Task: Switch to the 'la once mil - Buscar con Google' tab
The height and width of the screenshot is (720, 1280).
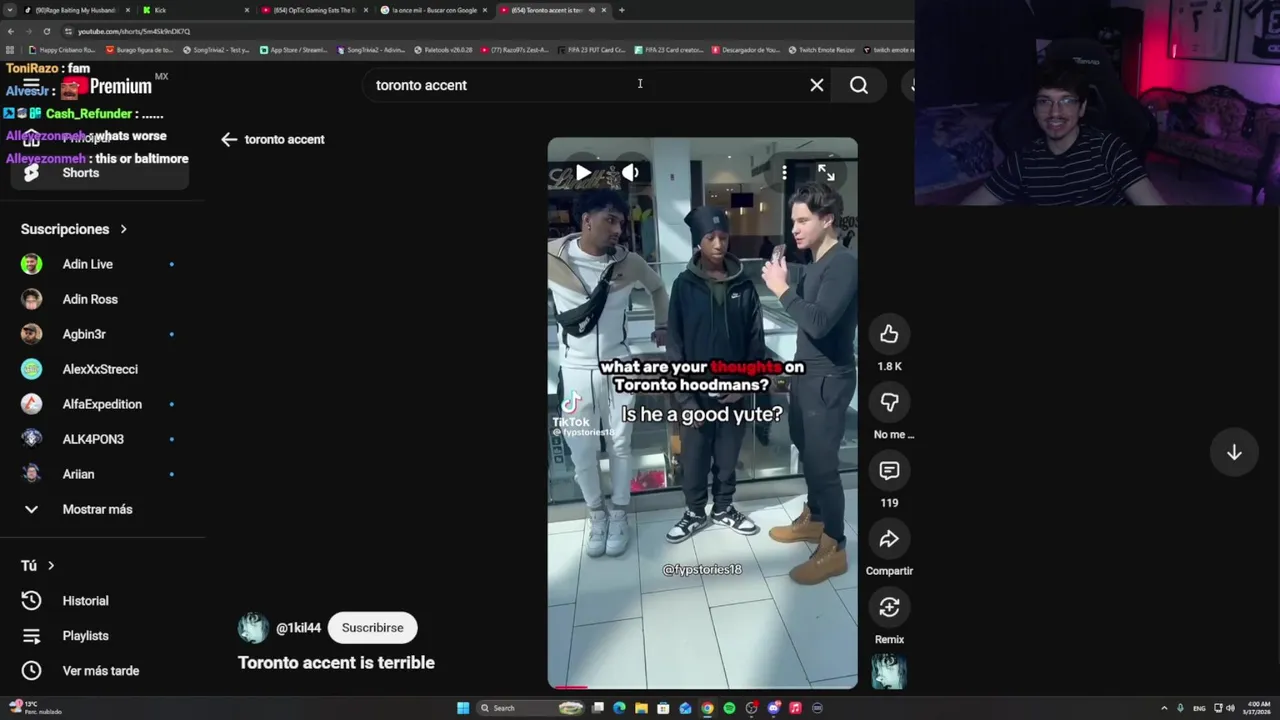Action: [x=433, y=10]
